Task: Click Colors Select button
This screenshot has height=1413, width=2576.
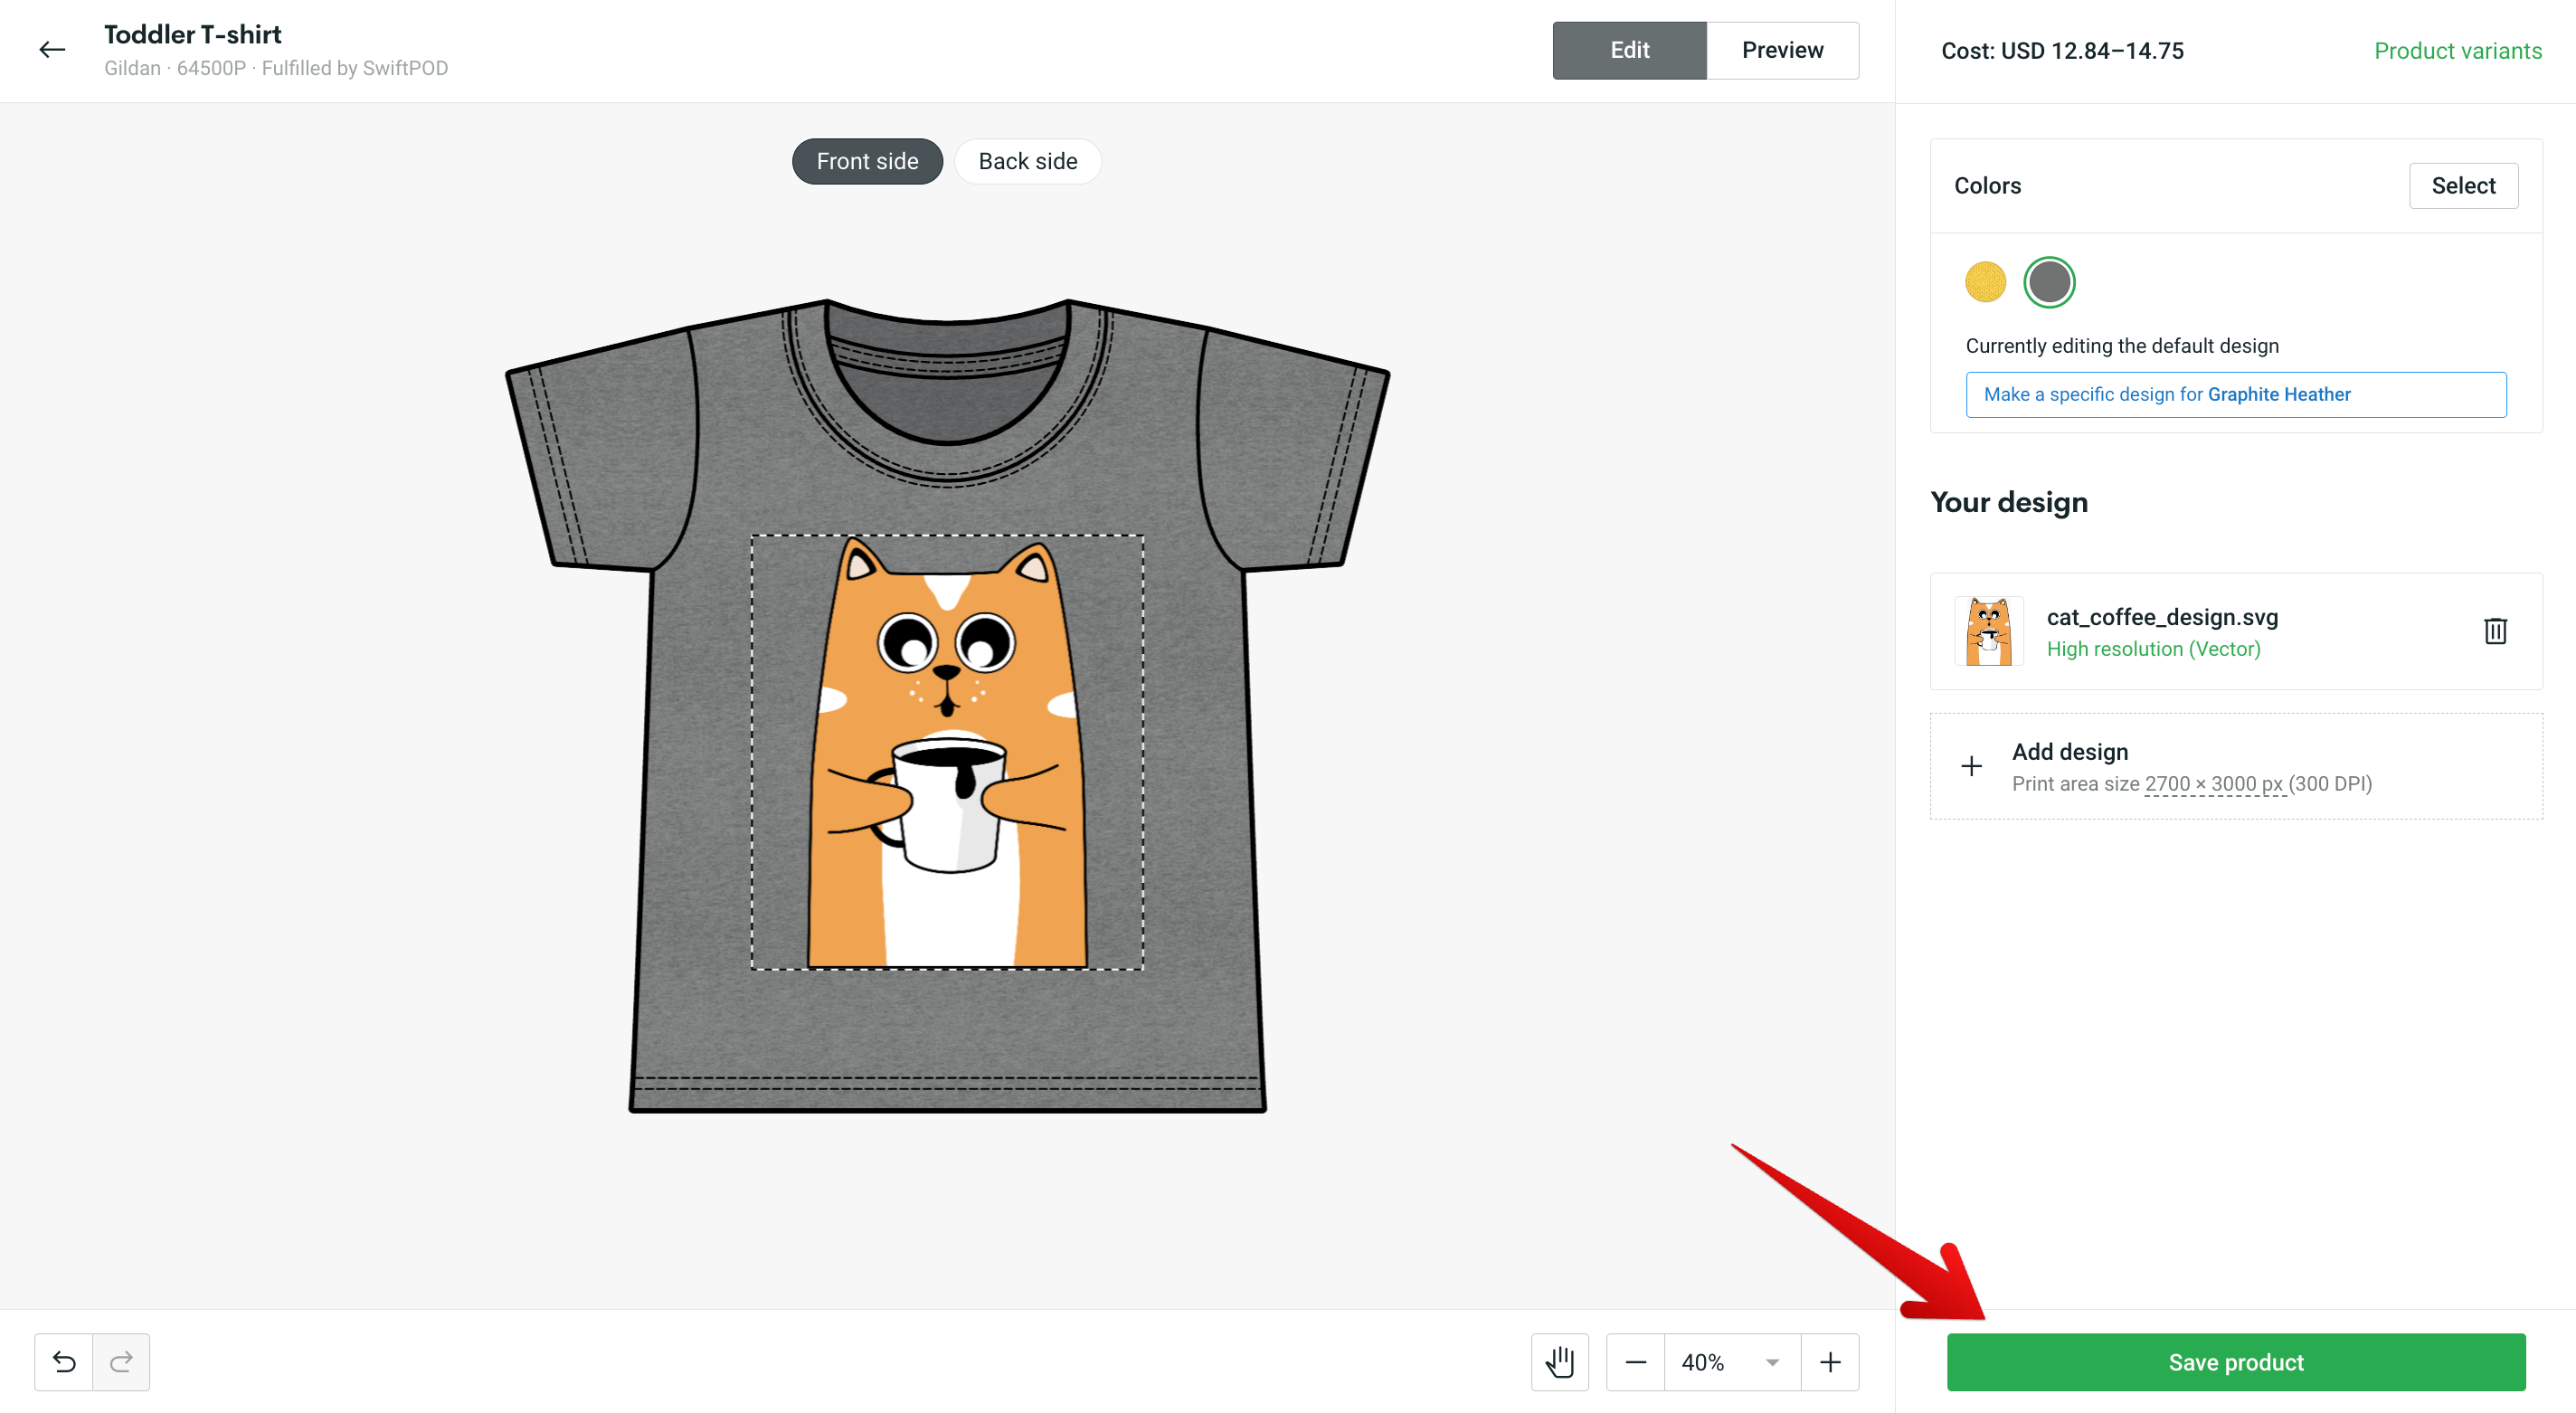Action: click(x=2463, y=186)
